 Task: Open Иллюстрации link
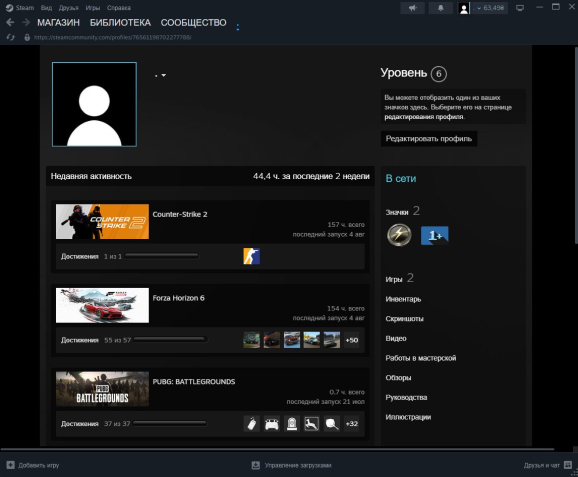click(408, 417)
